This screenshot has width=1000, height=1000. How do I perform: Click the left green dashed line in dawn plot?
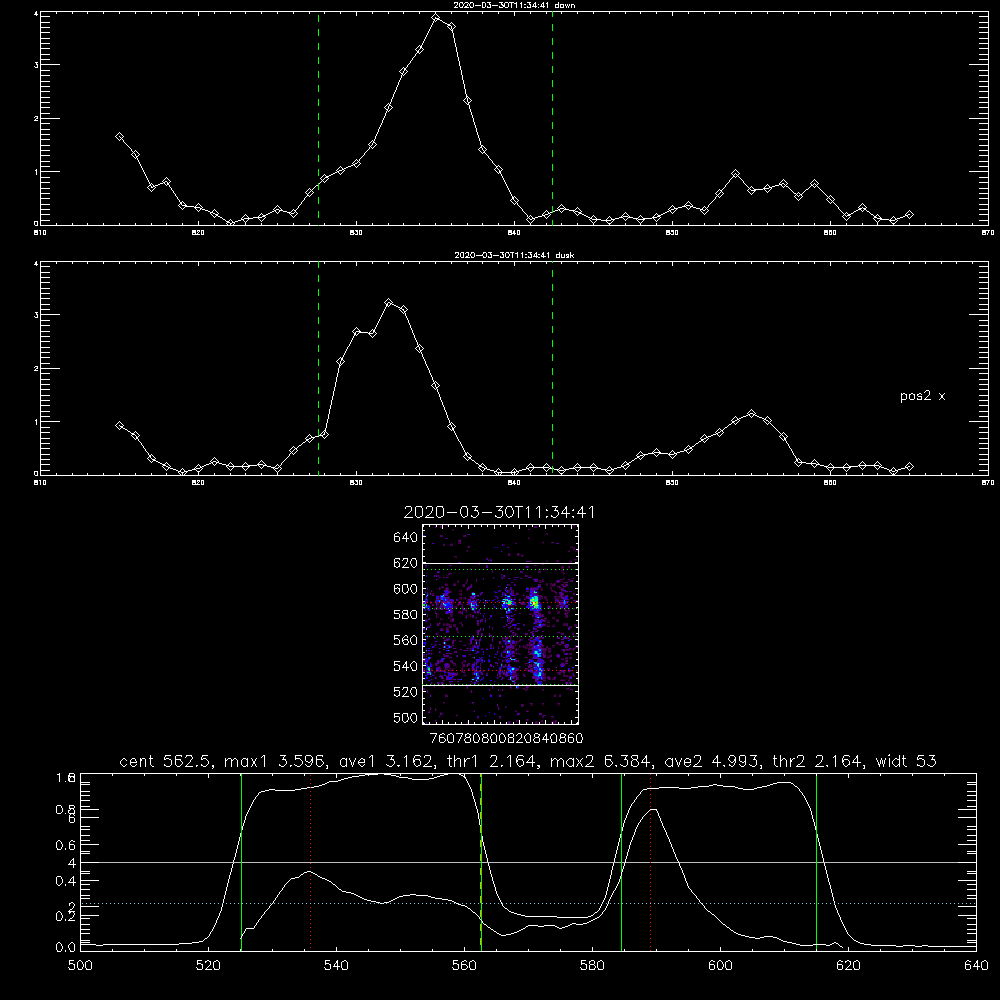(x=318, y=118)
